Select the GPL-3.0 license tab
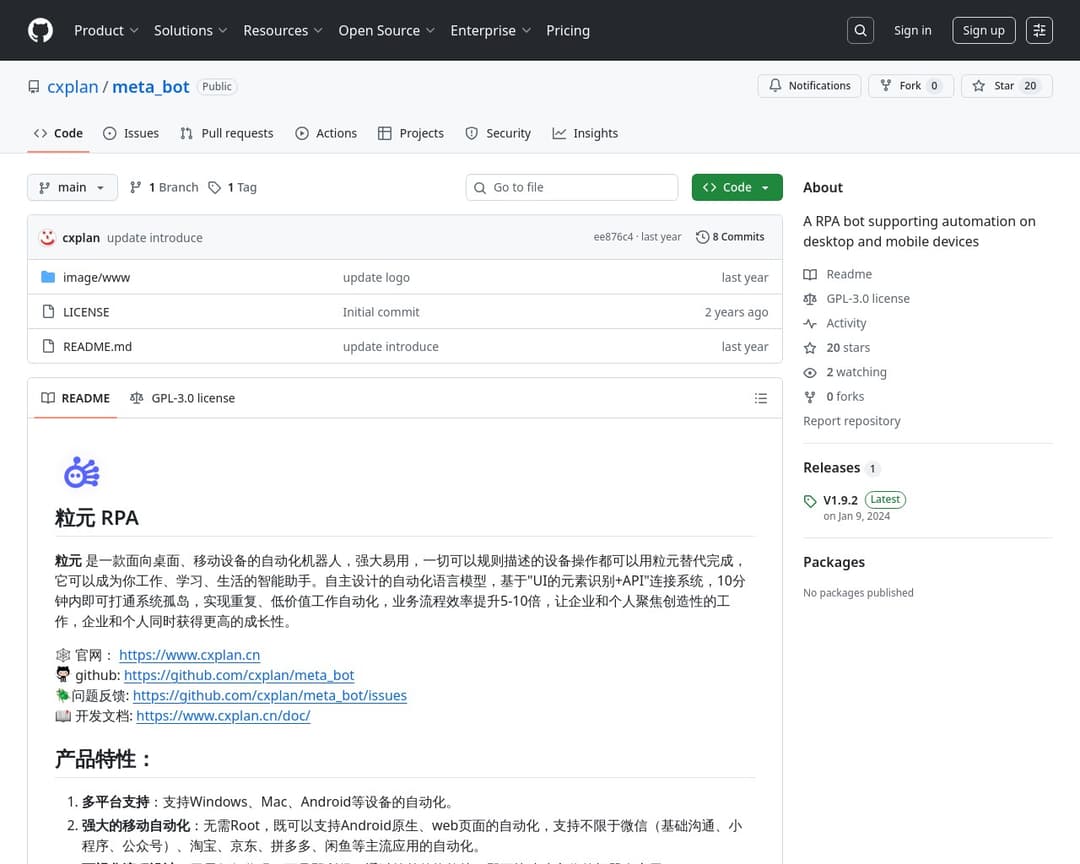1080x864 pixels. [183, 398]
